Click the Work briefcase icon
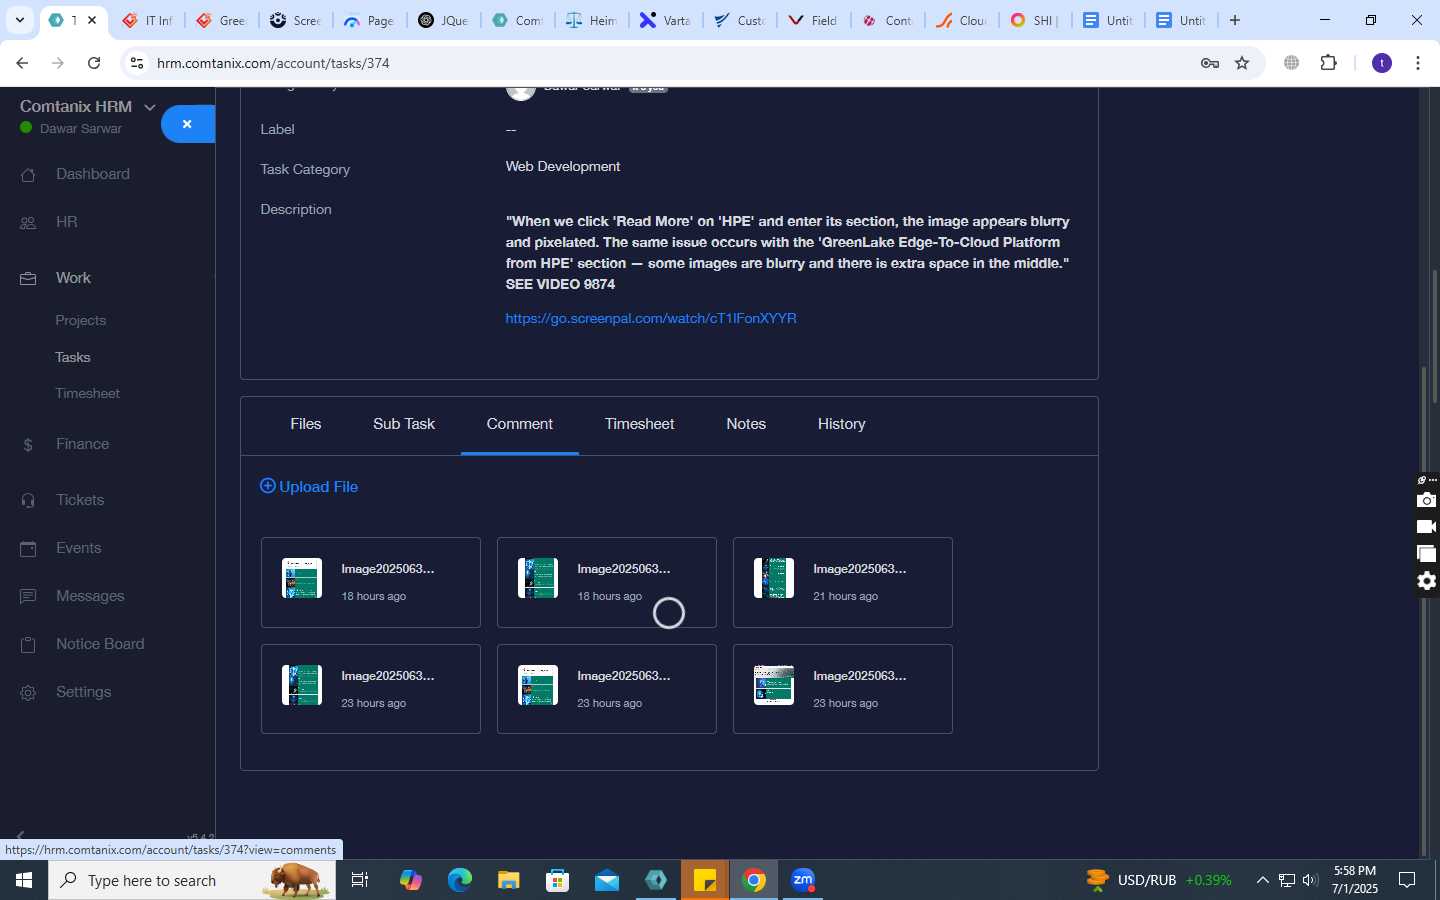Screen dimensions: 1440x900 pyautogui.click(x=28, y=278)
